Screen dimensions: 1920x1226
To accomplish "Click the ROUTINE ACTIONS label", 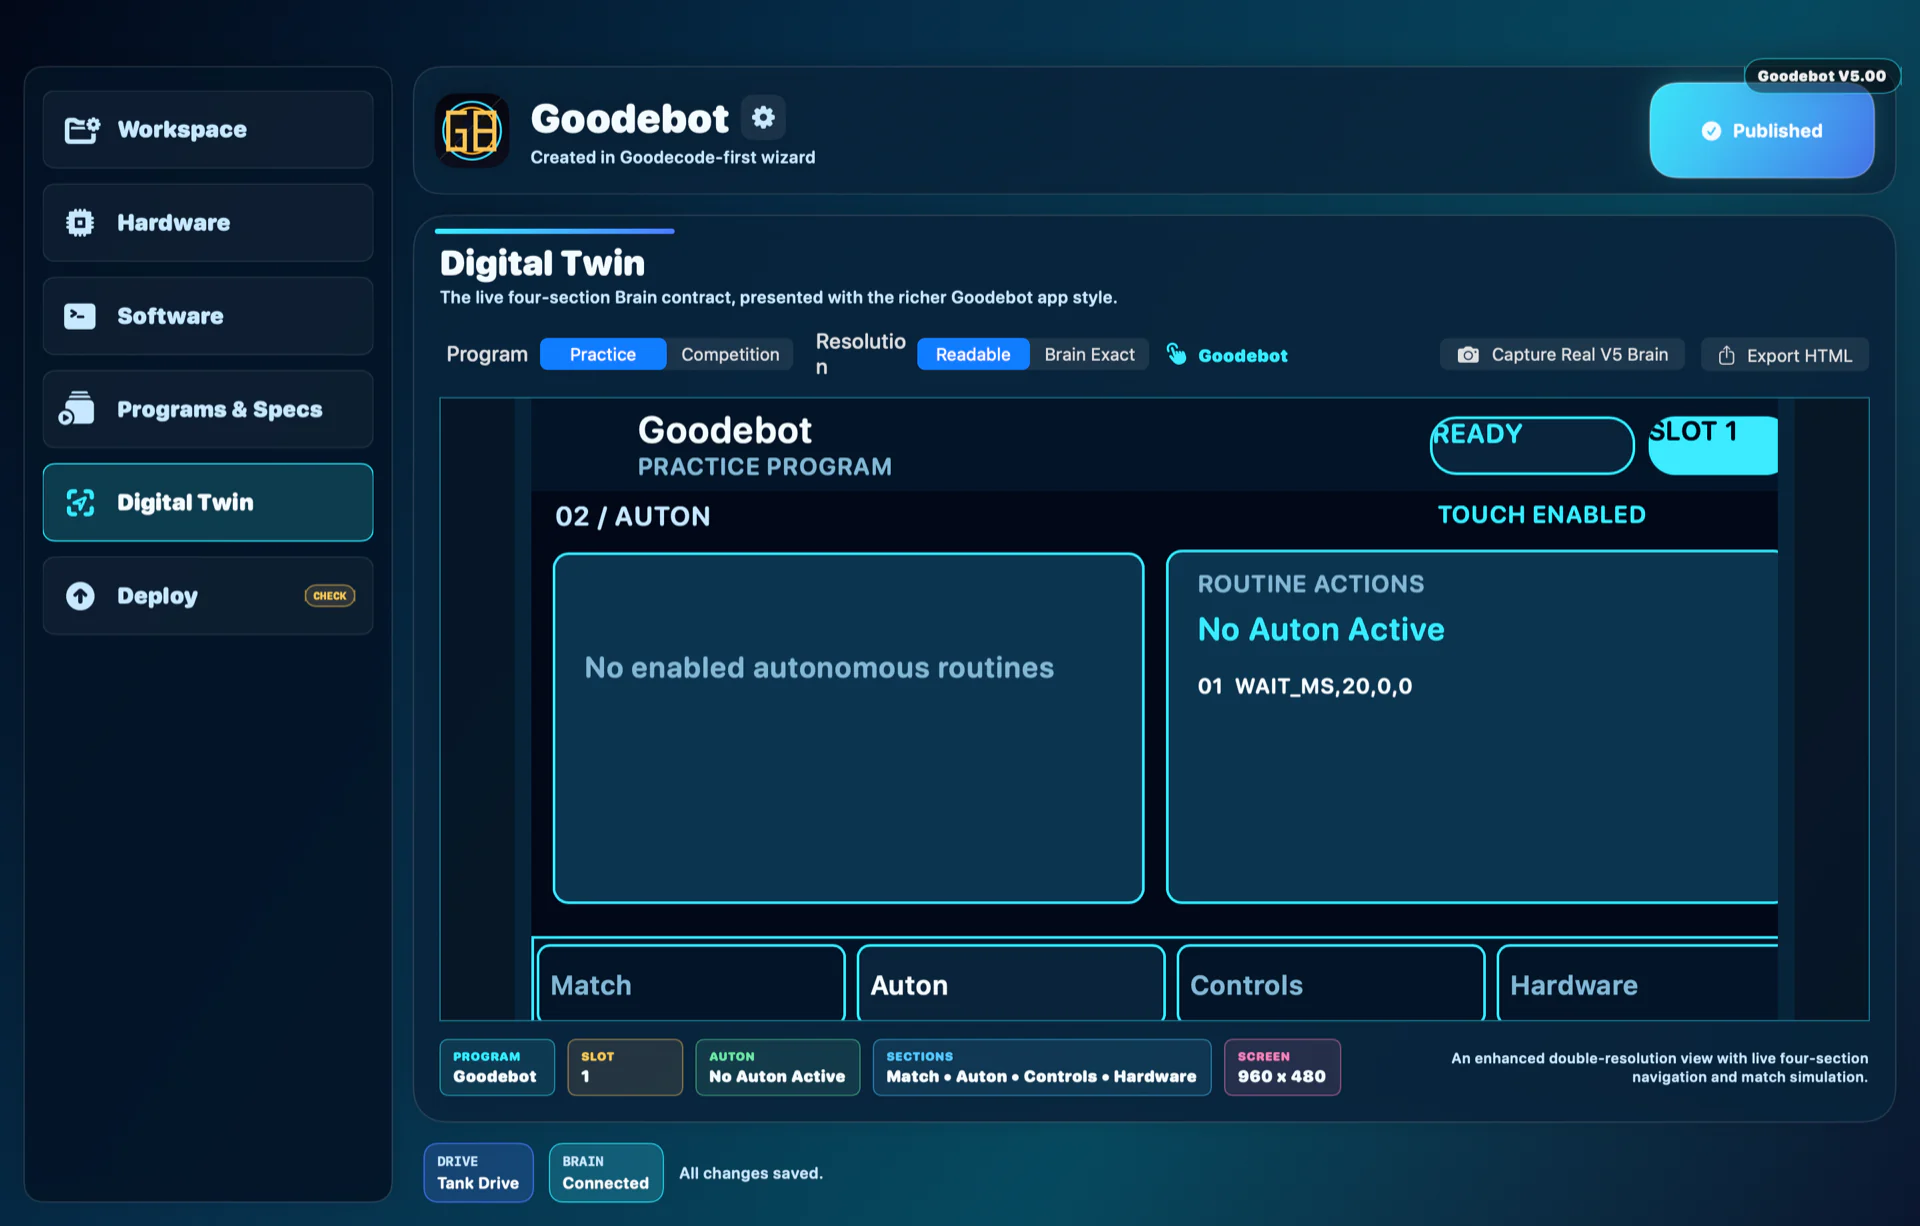I will pos(1311,584).
